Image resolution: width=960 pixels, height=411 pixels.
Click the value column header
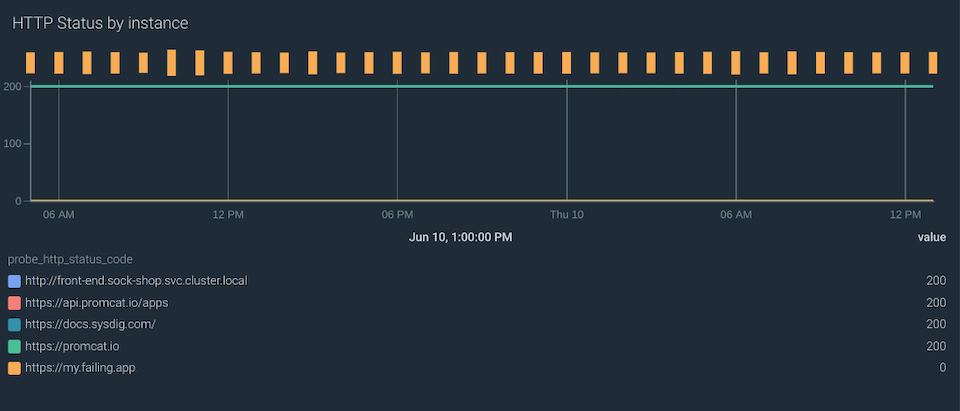(931, 237)
